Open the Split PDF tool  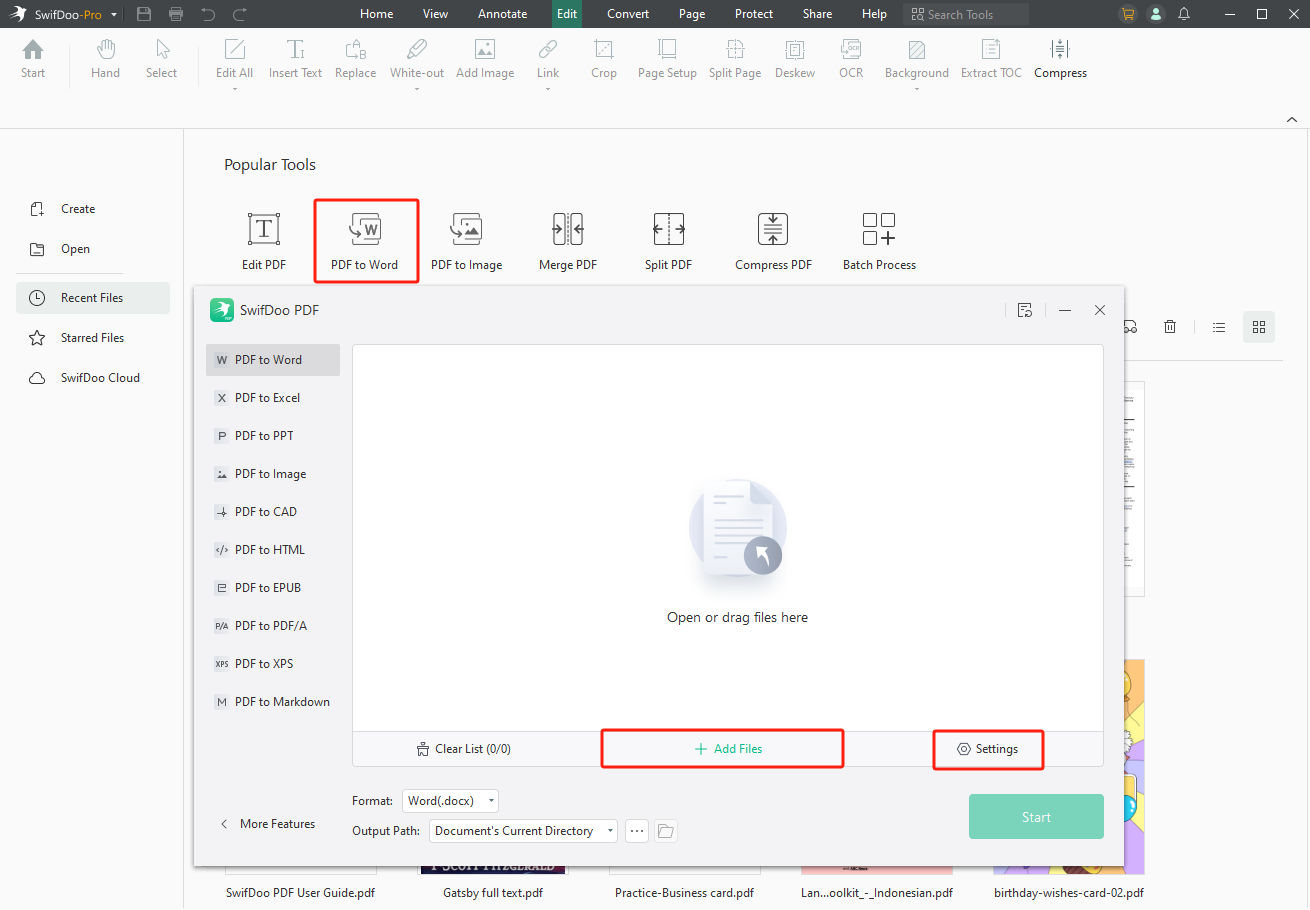pyautogui.click(x=668, y=242)
